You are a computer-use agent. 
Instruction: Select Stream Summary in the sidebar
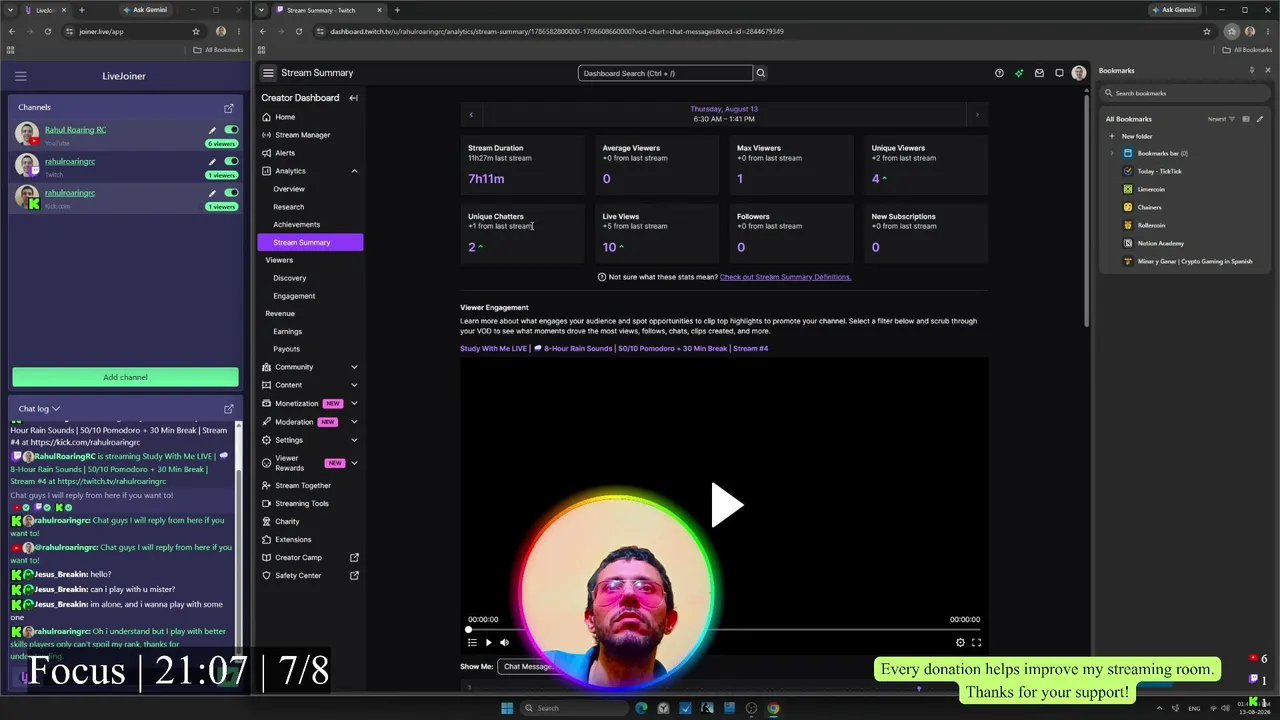point(310,242)
